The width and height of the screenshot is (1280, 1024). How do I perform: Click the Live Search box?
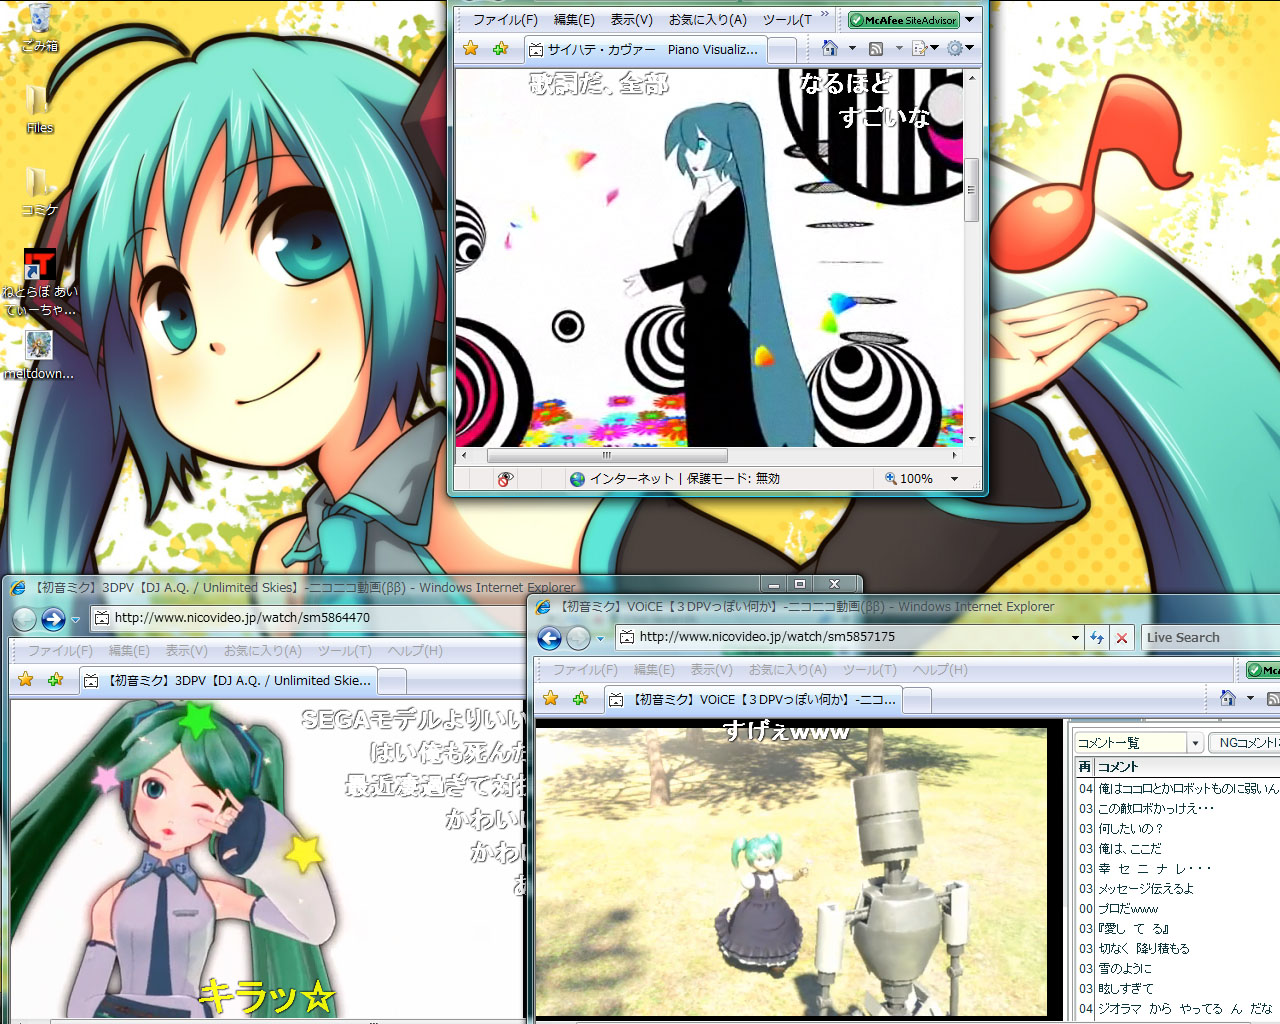(1210, 637)
